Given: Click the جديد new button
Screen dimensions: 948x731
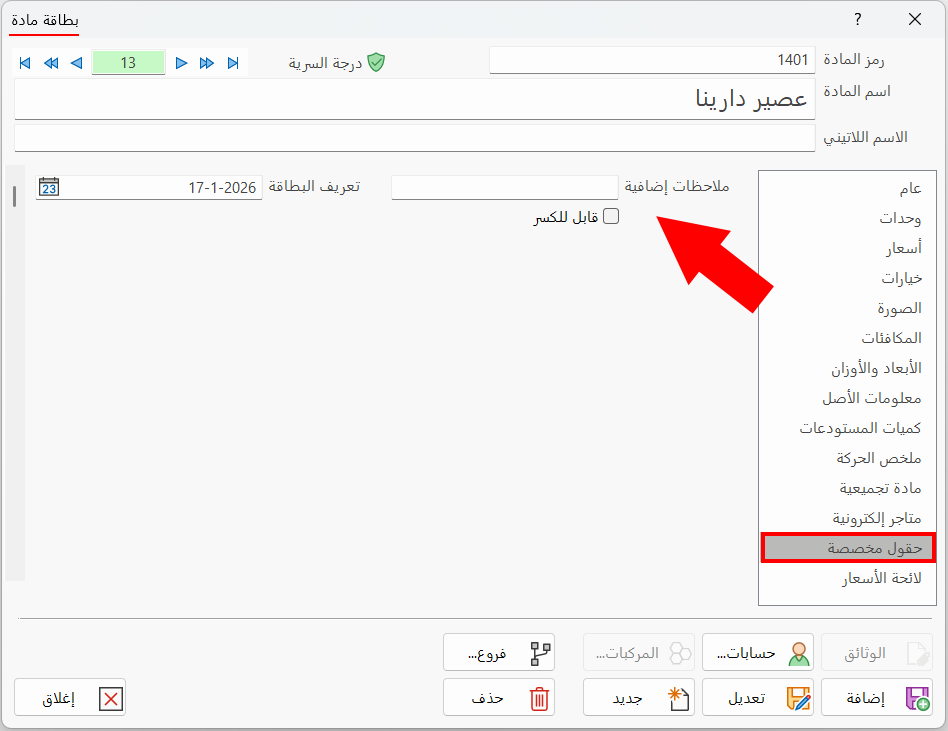Looking at the screenshot, I should pyautogui.click(x=638, y=697).
